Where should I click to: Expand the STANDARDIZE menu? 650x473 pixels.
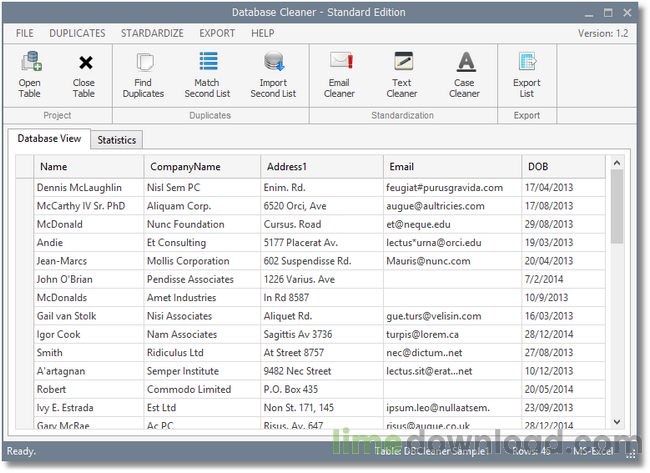coord(152,33)
